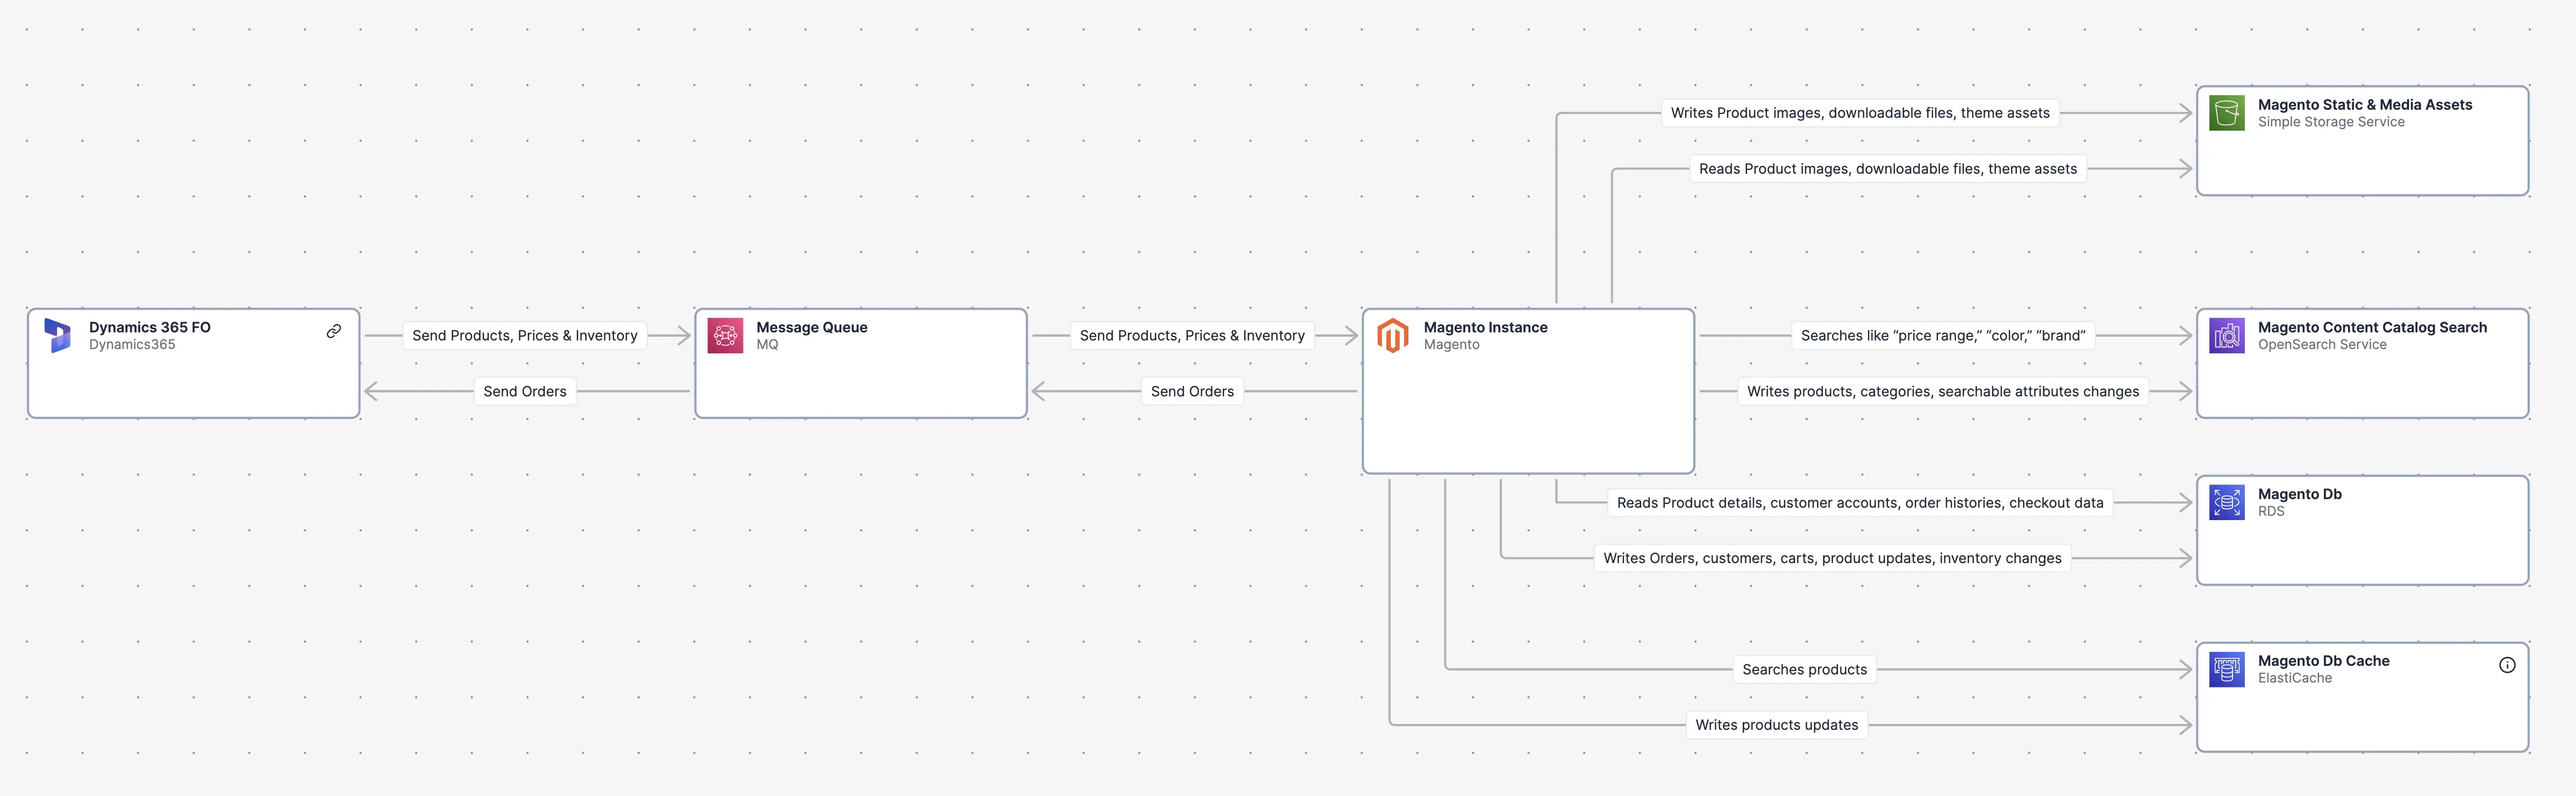Select the Message Queue MQ icon
The width and height of the screenshot is (2576, 796).
[x=724, y=335]
